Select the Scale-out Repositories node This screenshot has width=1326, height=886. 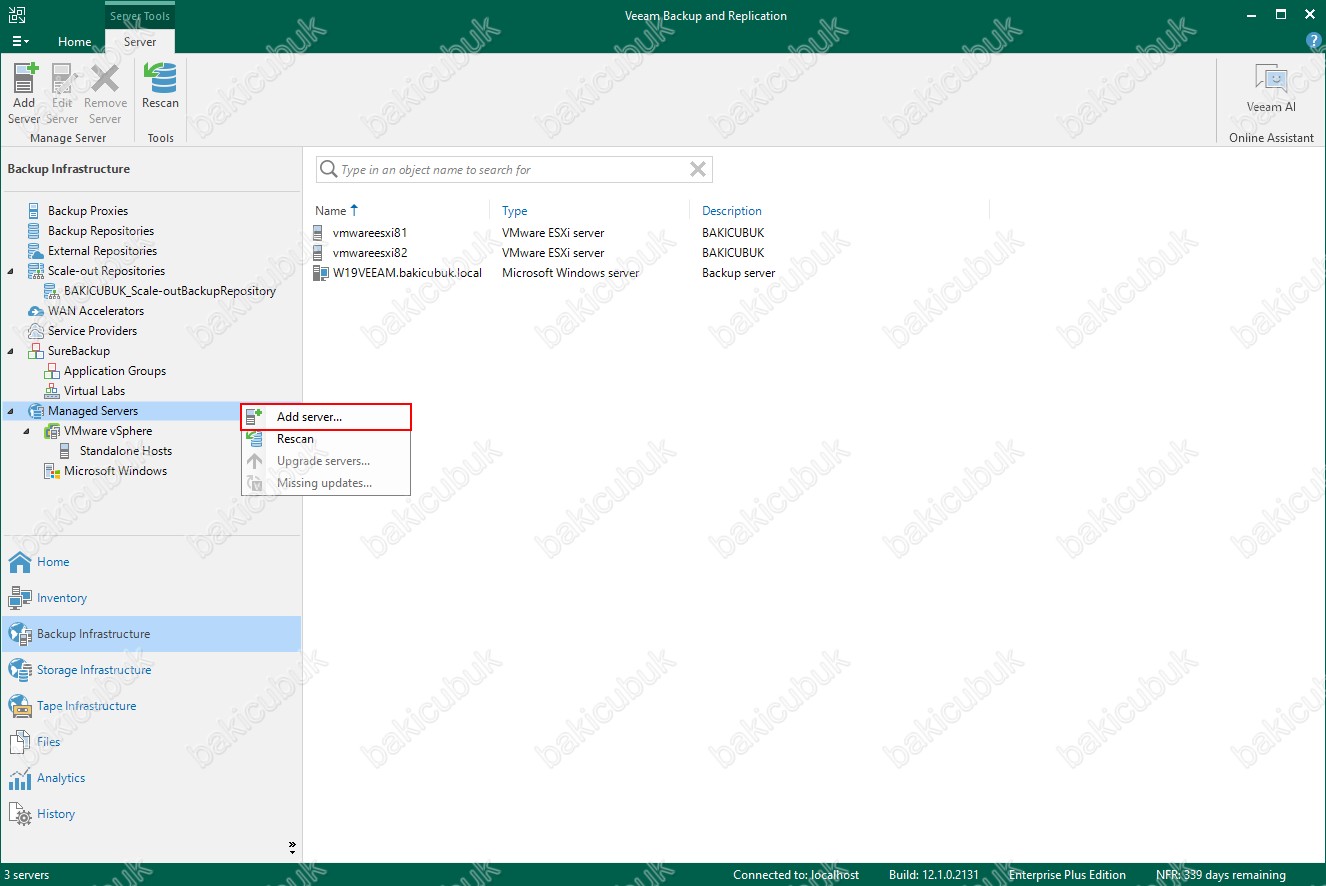[x=106, y=271]
